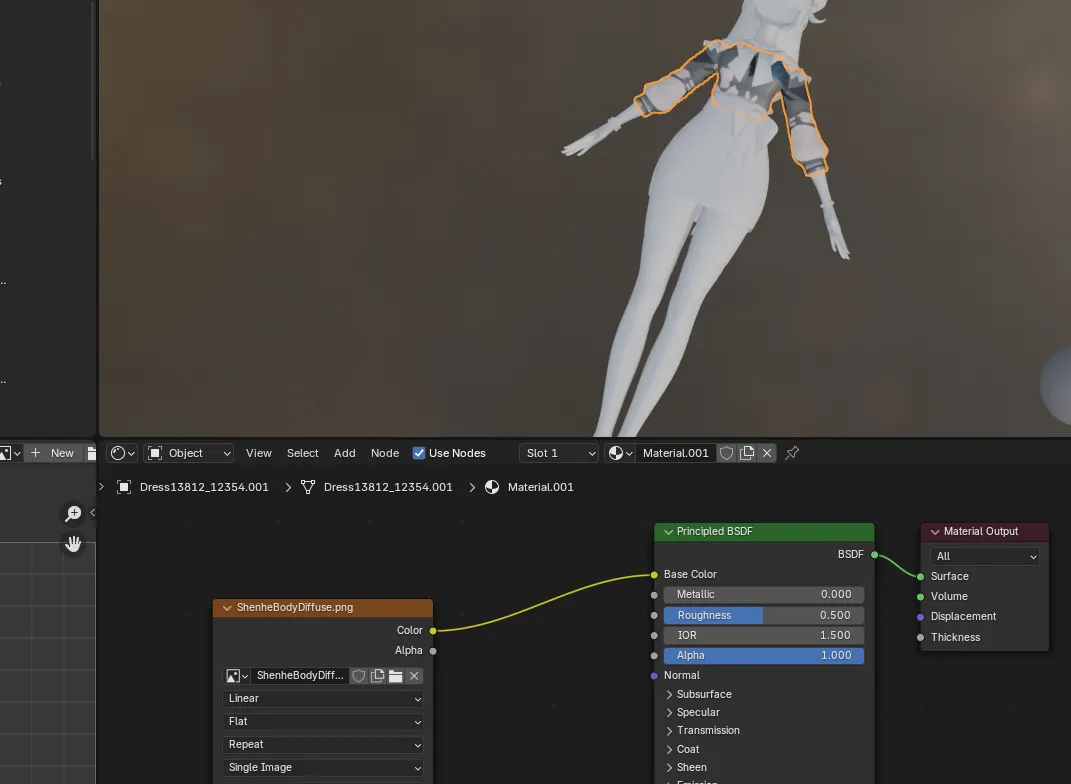
Task: Open the Flat projection dropdown
Action: pos(322,721)
